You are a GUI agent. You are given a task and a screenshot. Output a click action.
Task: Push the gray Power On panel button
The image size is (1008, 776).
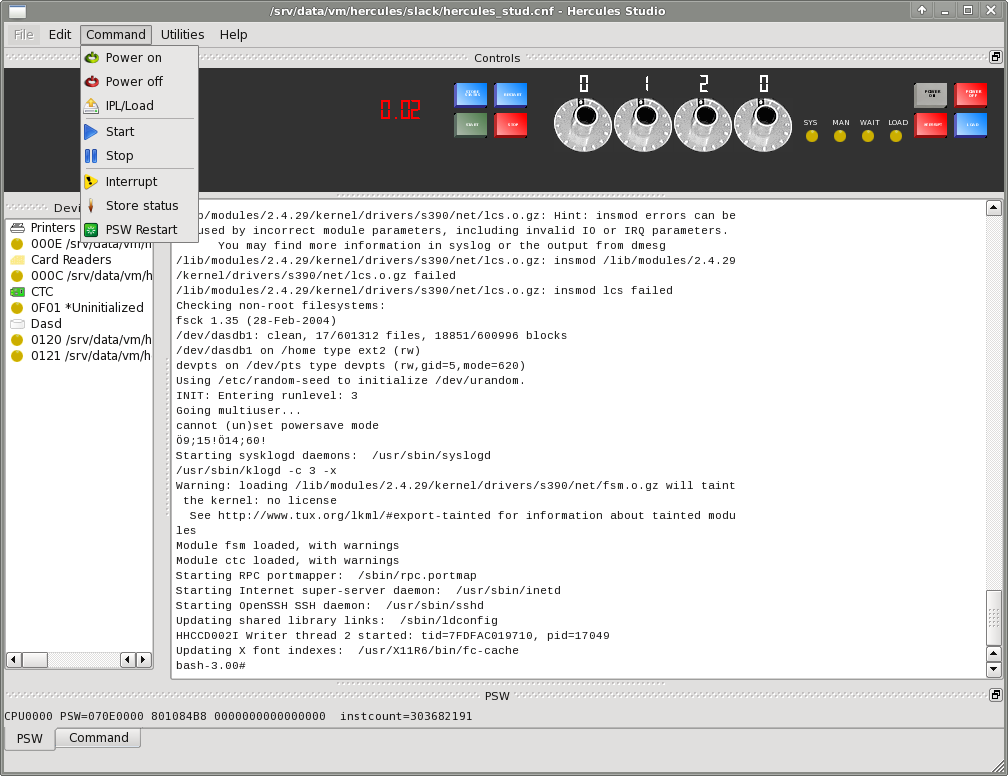point(931,94)
